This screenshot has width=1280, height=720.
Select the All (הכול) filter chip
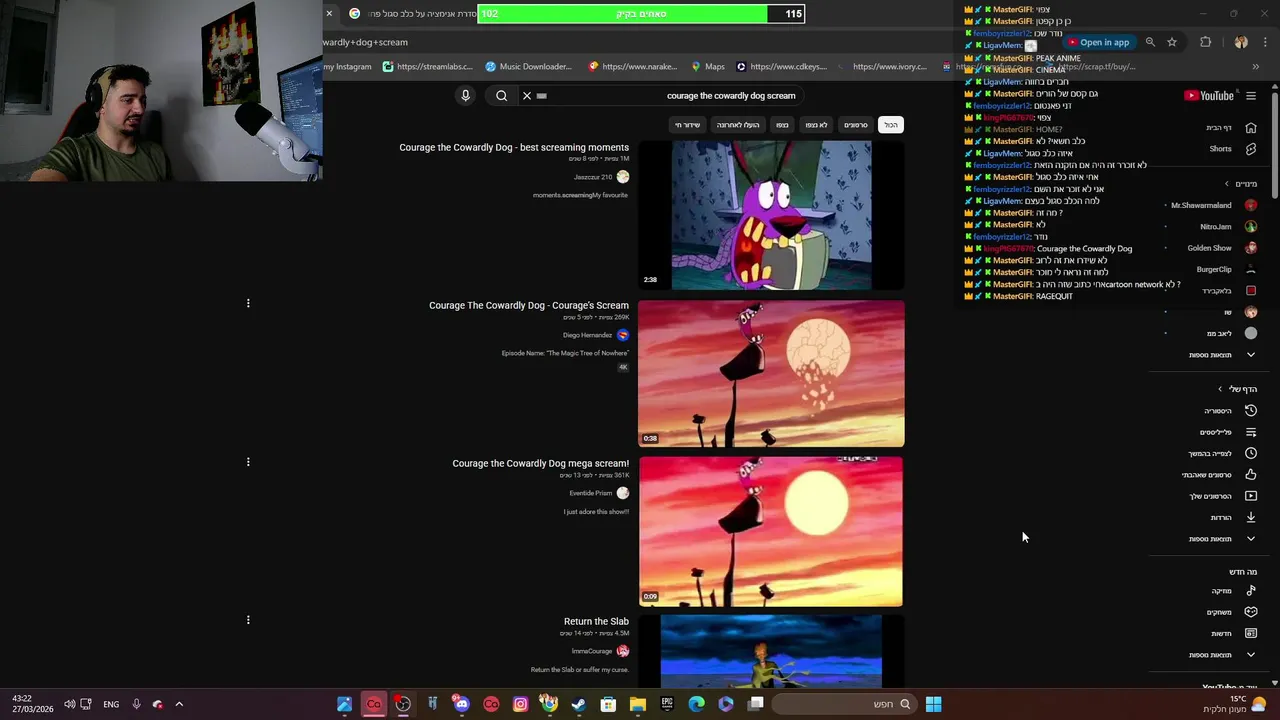(891, 125)
